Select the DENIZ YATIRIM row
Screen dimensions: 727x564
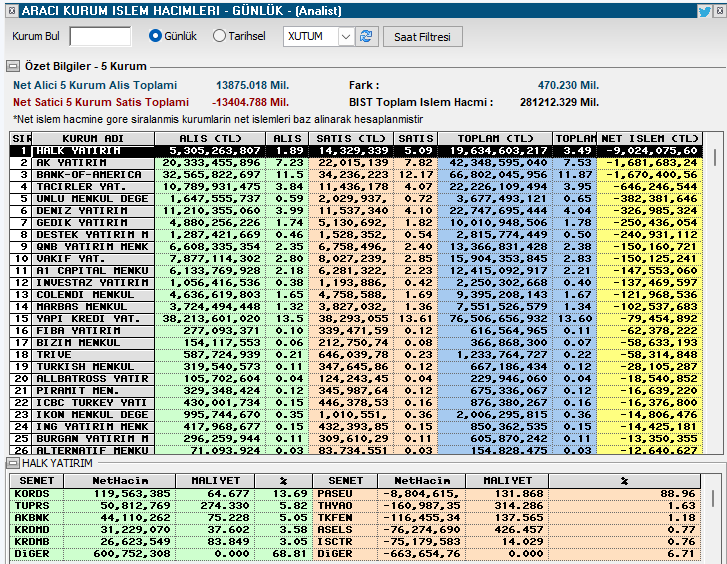coord(356,211)
